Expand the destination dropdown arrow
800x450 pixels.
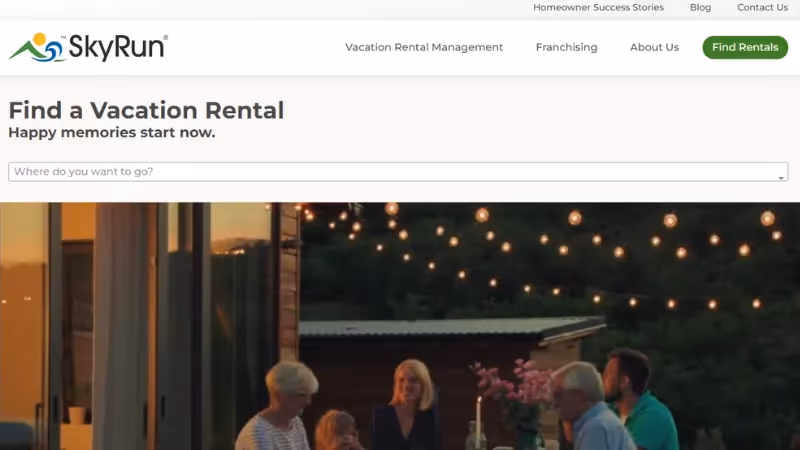coord(781,178)
